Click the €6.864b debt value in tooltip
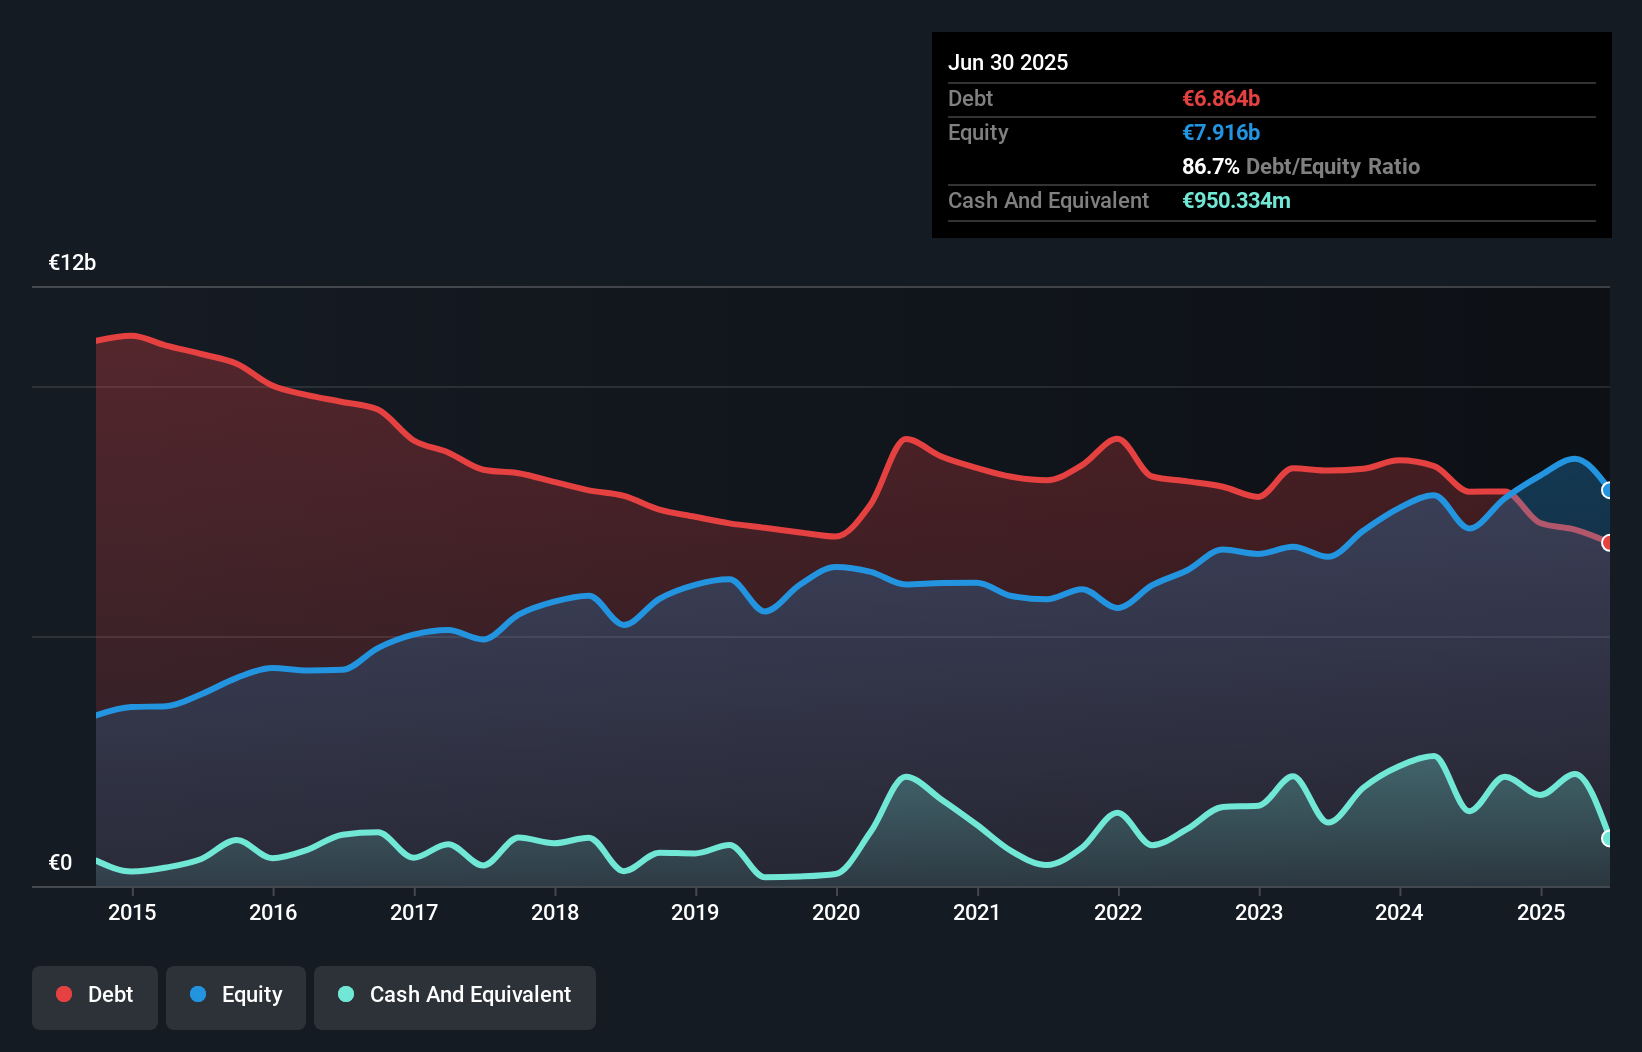Viewport: 1642px width, 1052px height. 1221,98
